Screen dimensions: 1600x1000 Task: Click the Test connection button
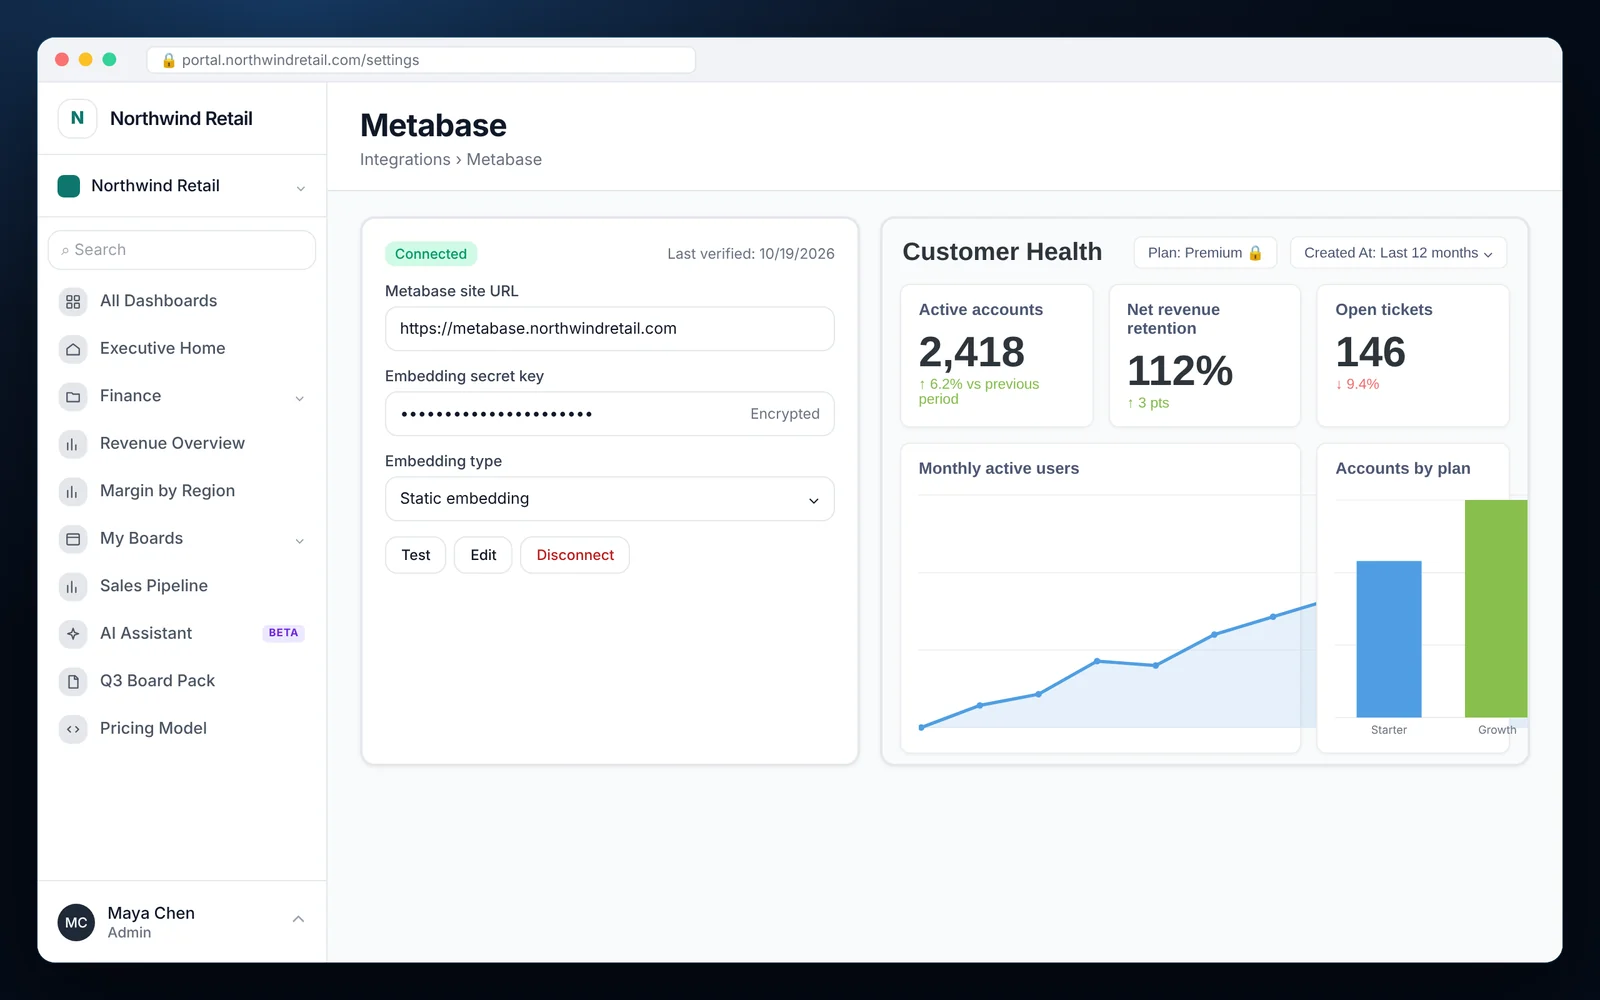[x=416, y=555]
